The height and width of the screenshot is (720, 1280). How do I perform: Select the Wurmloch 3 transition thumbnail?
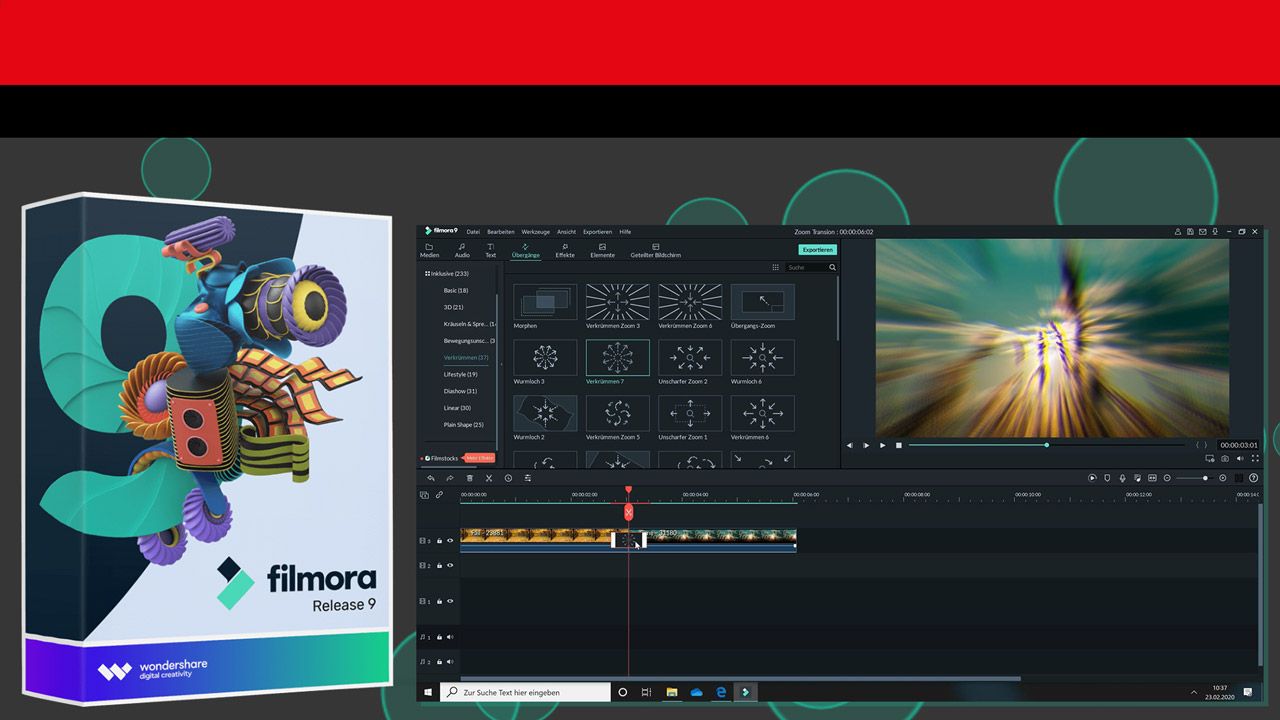545,358
